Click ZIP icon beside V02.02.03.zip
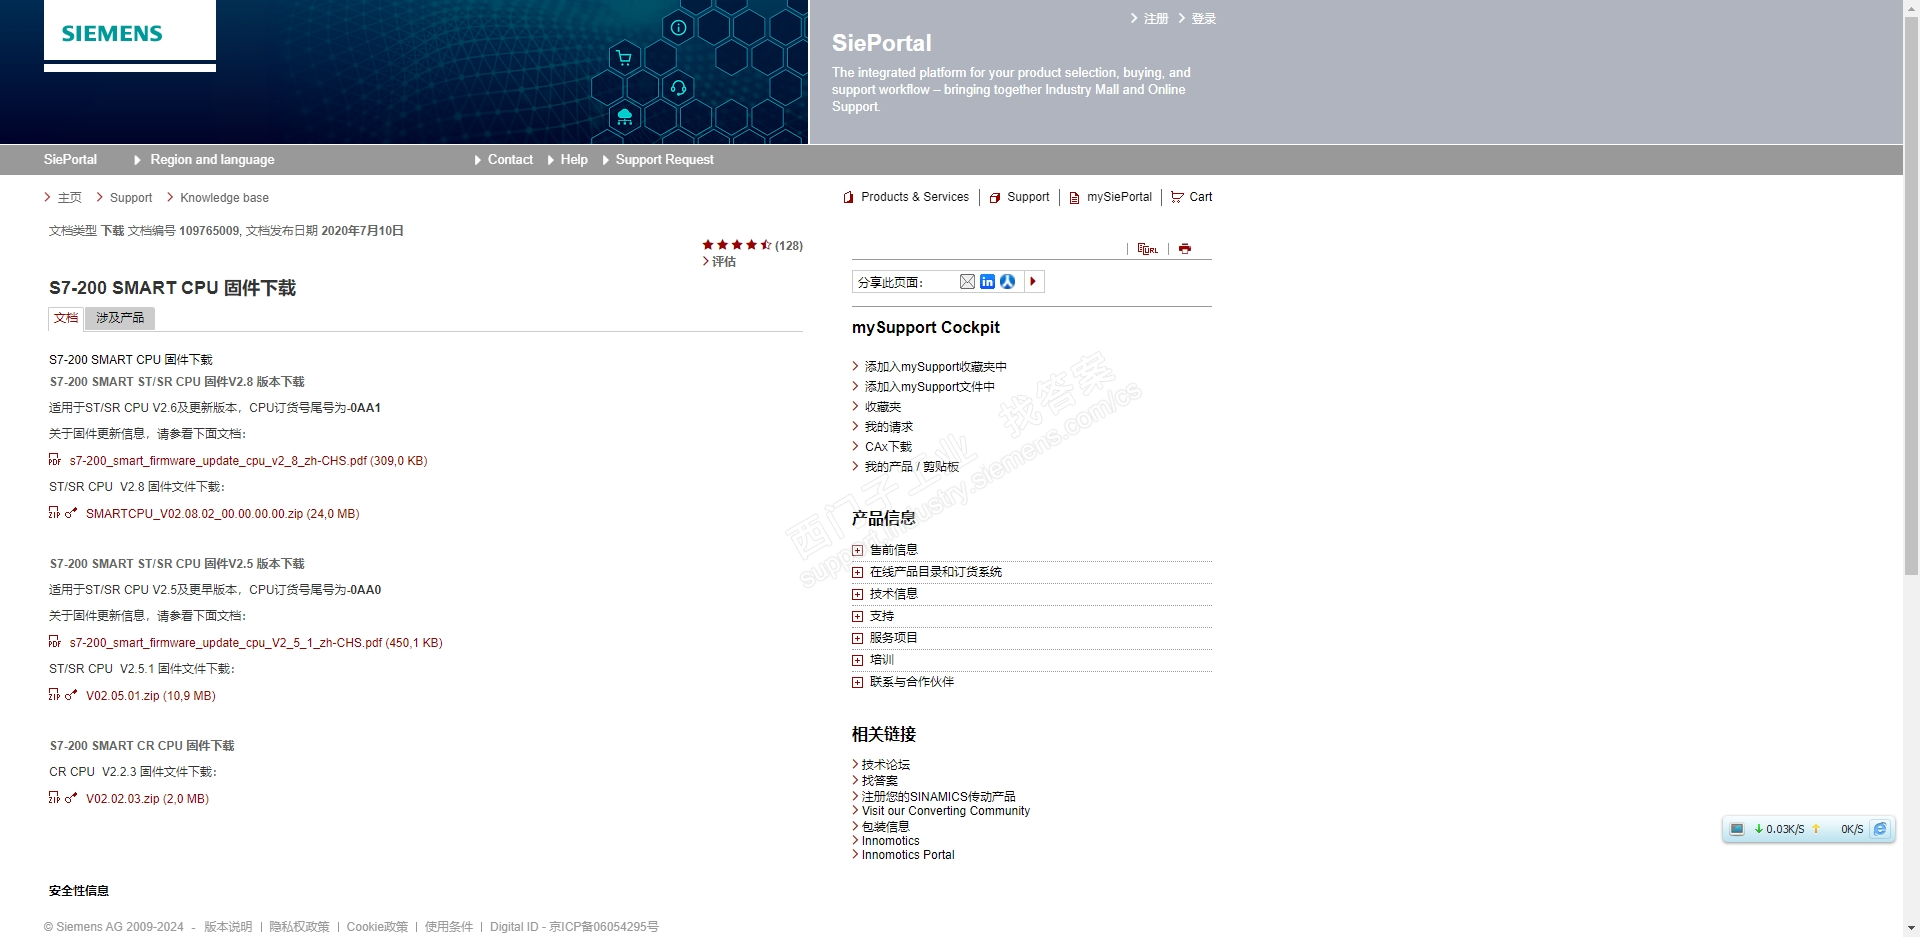This screenshot has height=937, width=1920. [x=54, y=798]
